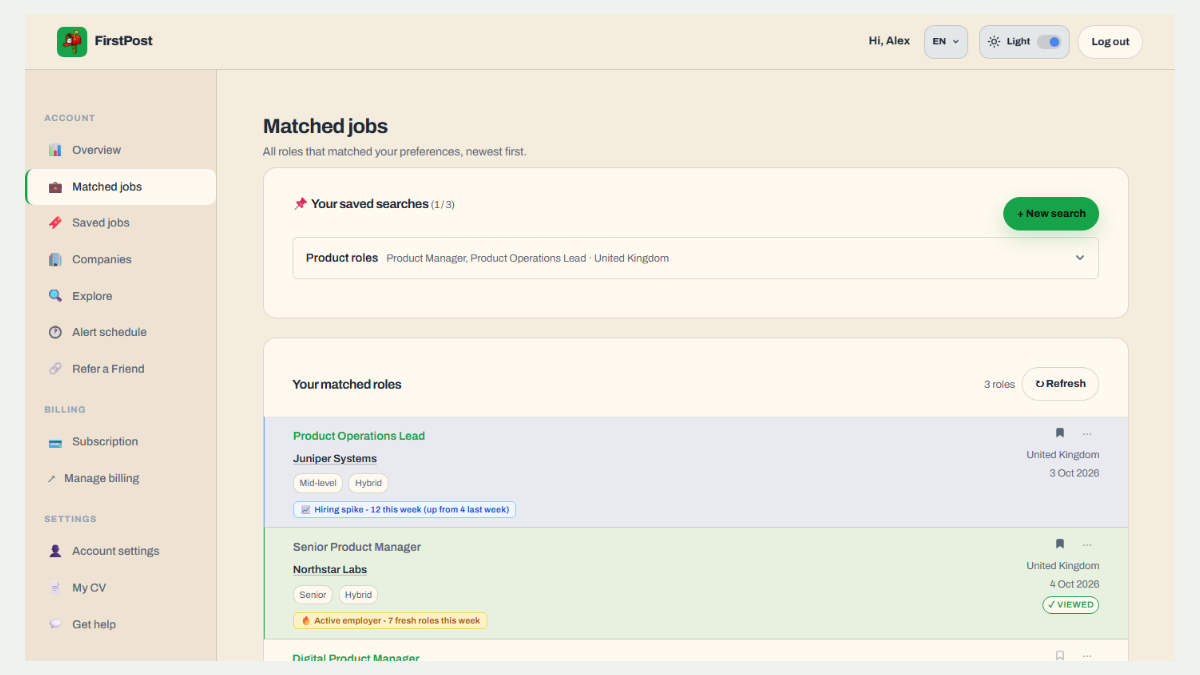Click the 4 Oct 2026 date
Image resolution: width=1200 pixels, height=675 pixels.
coord(1074,584)
